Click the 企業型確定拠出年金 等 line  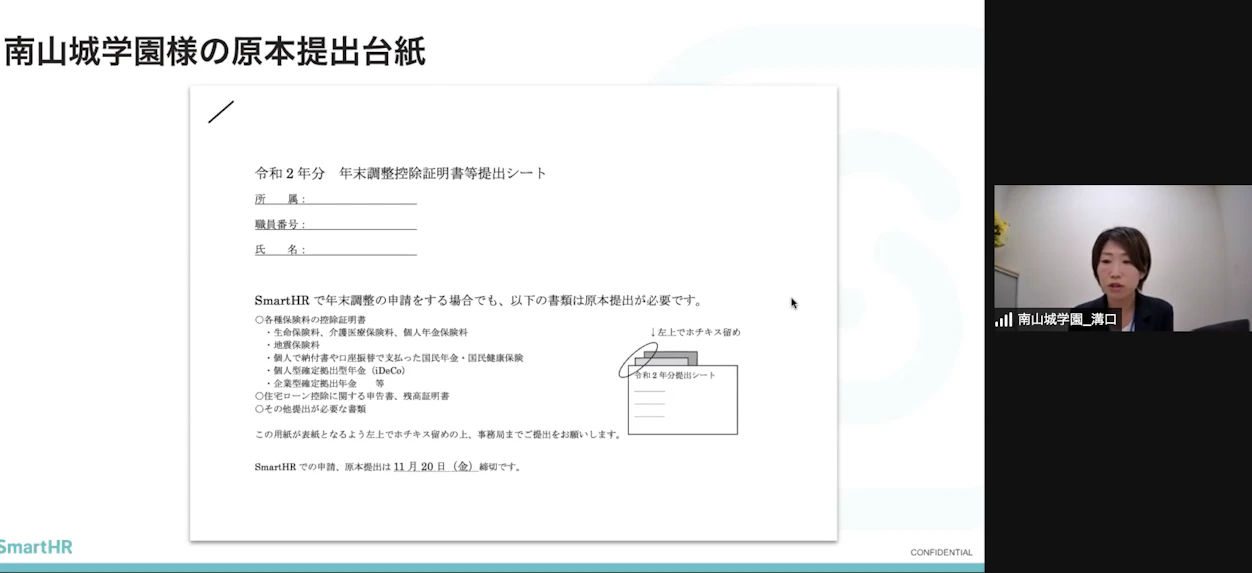click(x=325, y=383)
